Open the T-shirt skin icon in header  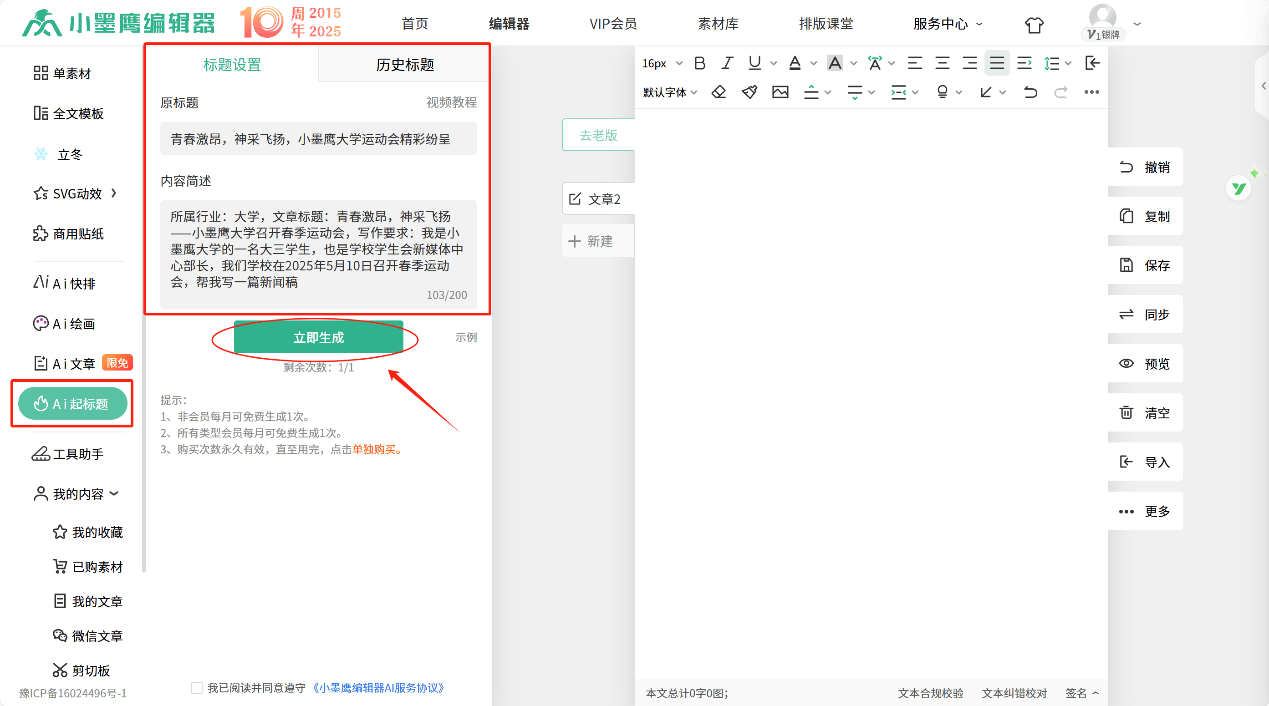pyautogui.click(x=1034, y=24)
